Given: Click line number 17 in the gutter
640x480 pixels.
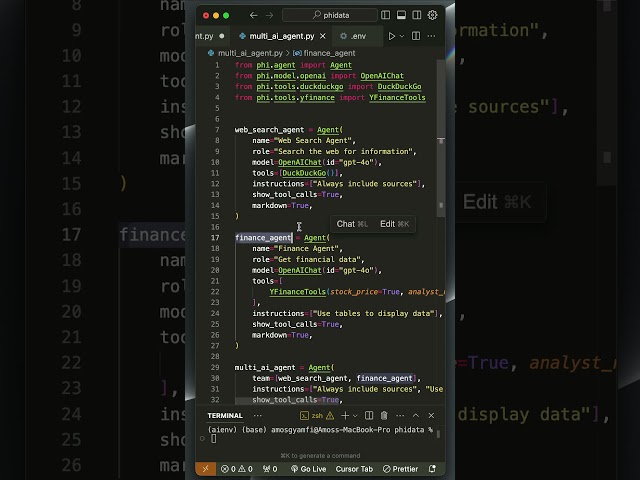Looking at the screenshot, I should [x=215, y=238].
